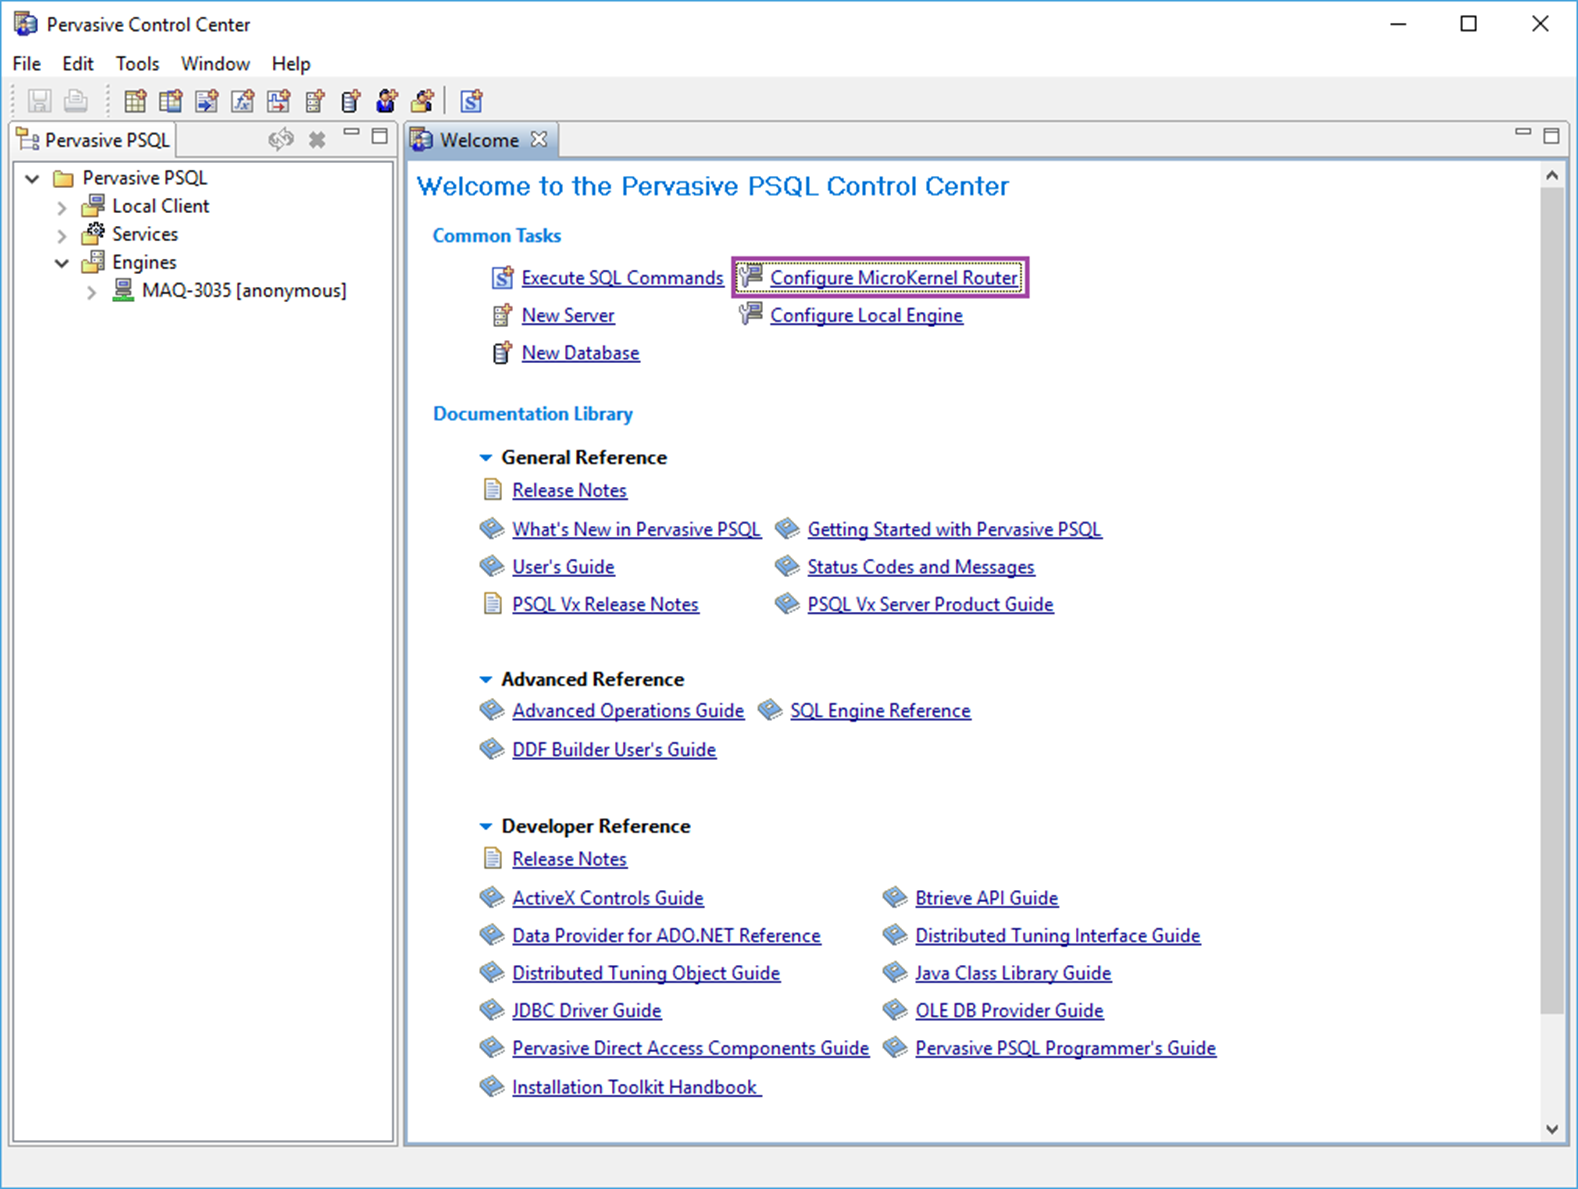Image resolution: width=1578 pixels, height=1189 pixels.
Task: Collapse the Engines tree node
Action: coord(62,263)
